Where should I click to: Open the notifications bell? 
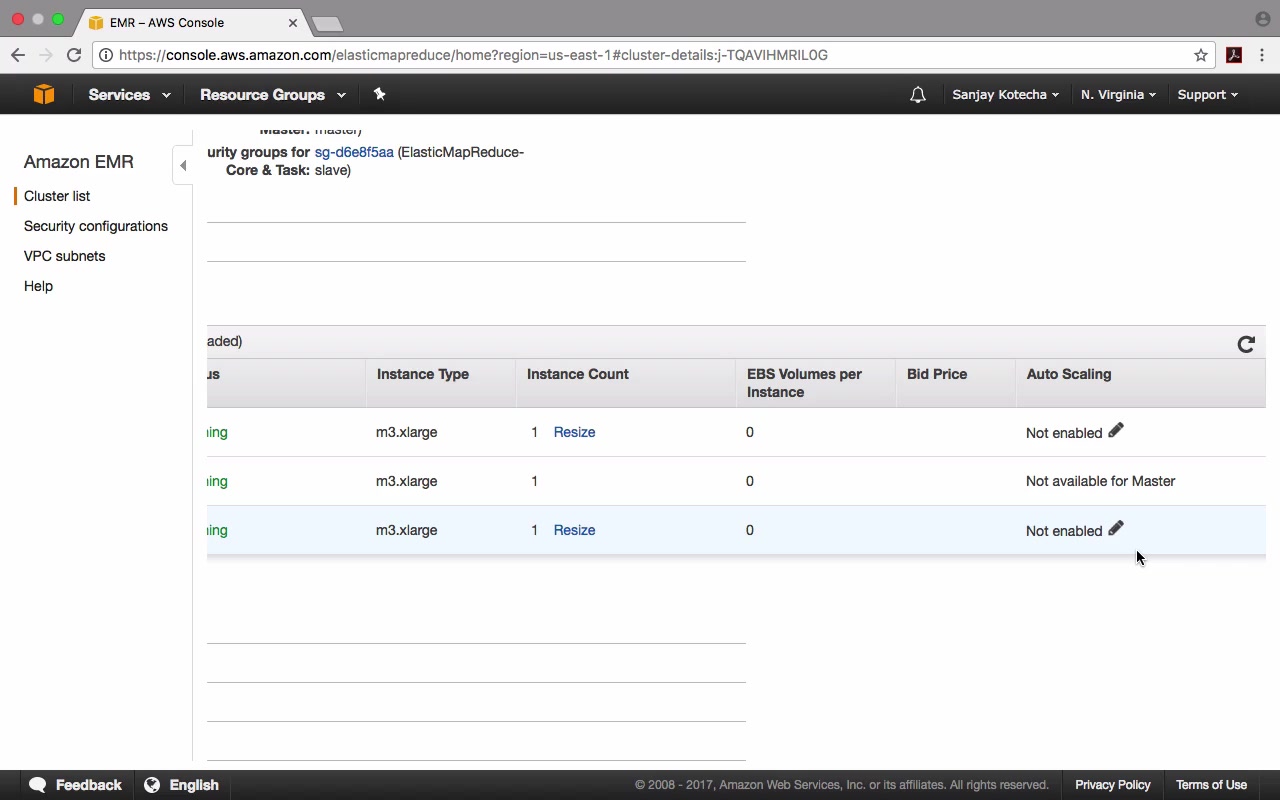coord(918,95)
